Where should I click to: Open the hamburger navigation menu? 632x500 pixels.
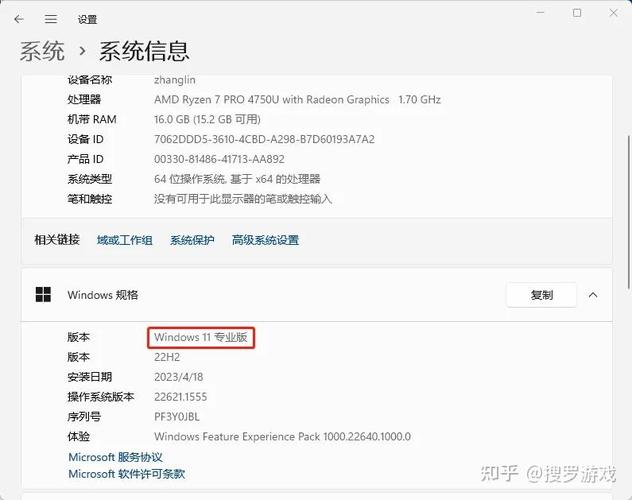coord(51,19)
